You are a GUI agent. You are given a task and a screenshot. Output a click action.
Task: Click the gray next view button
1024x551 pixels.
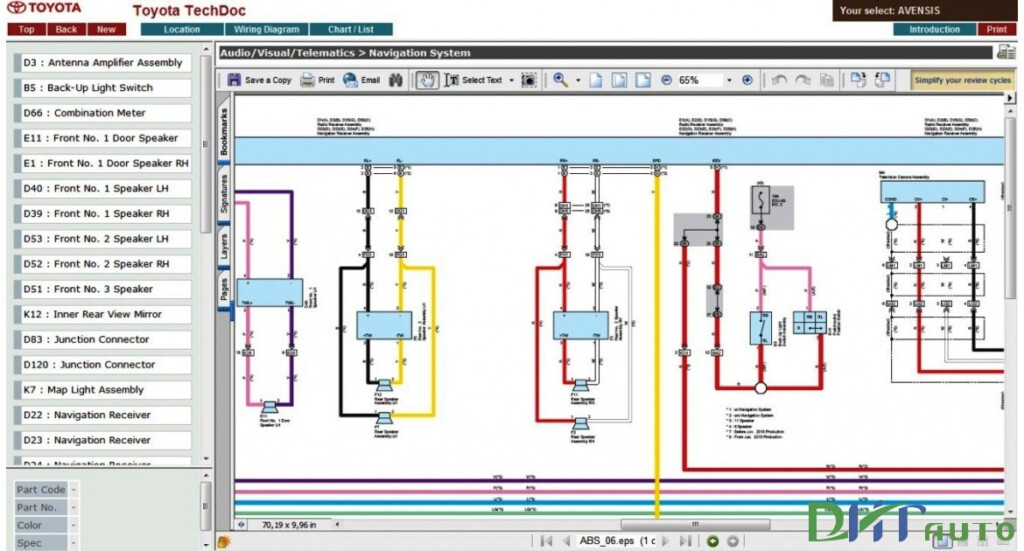pos(733,541)
